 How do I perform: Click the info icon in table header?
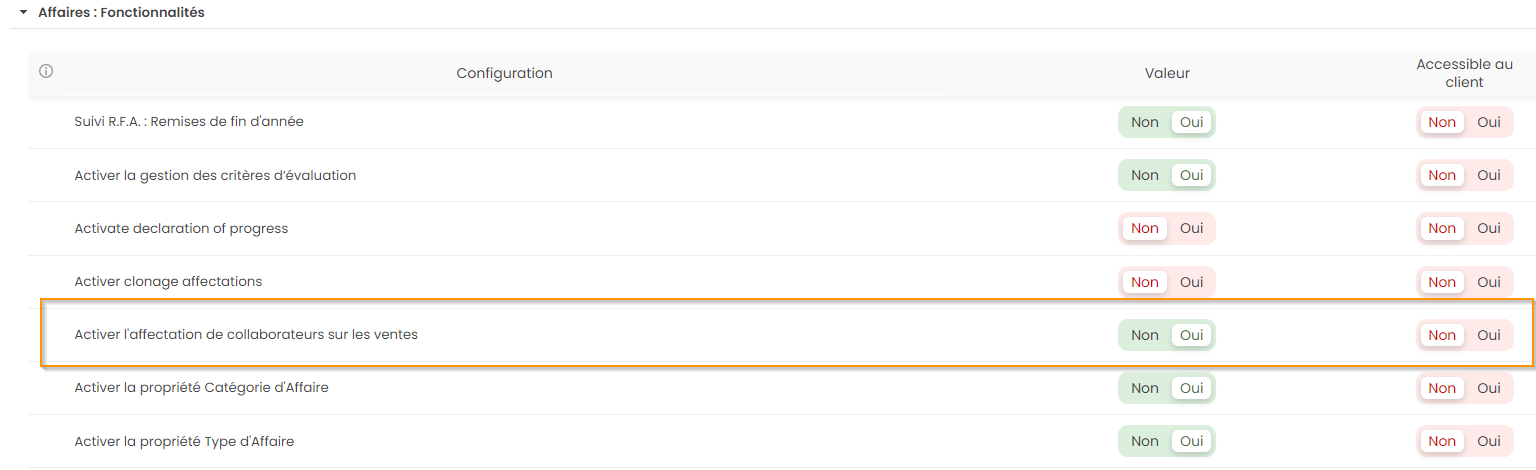(46, 72)
